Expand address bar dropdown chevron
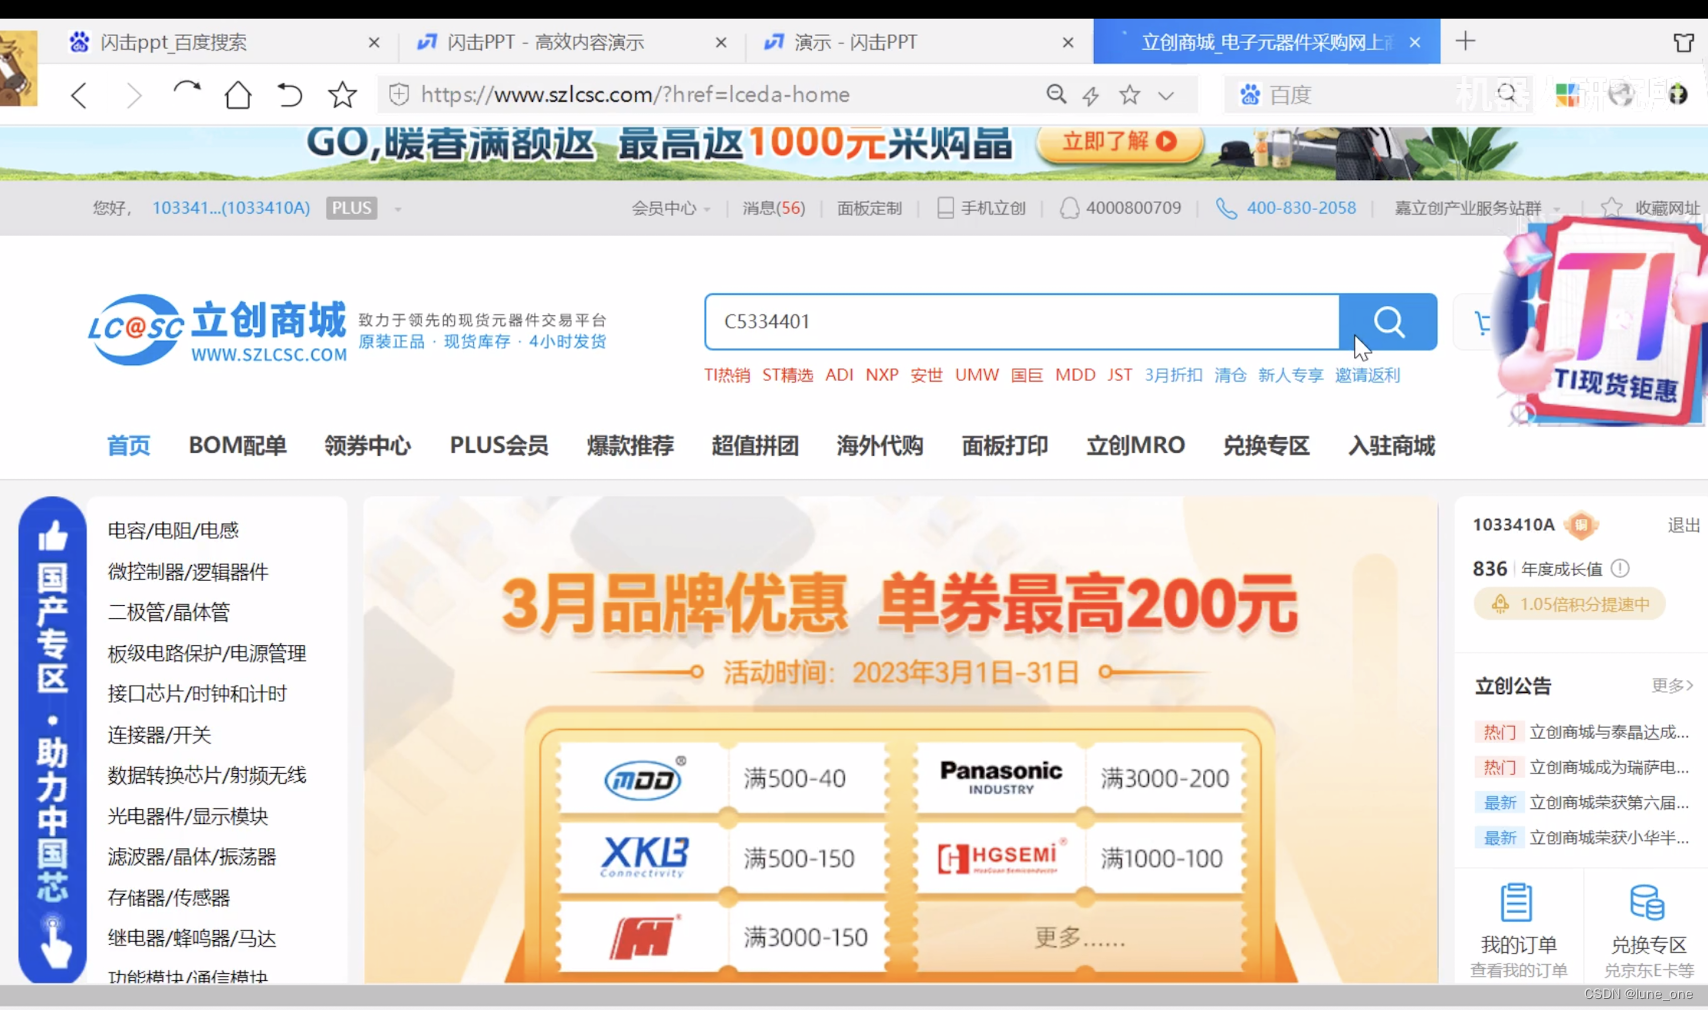Viewport: 1708px width, 1010px height. (x=1166, y=96)
